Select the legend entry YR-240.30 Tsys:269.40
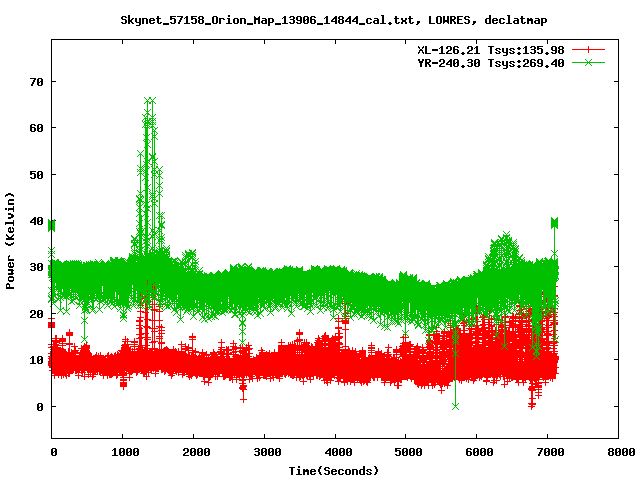 [x=491, y=63]
